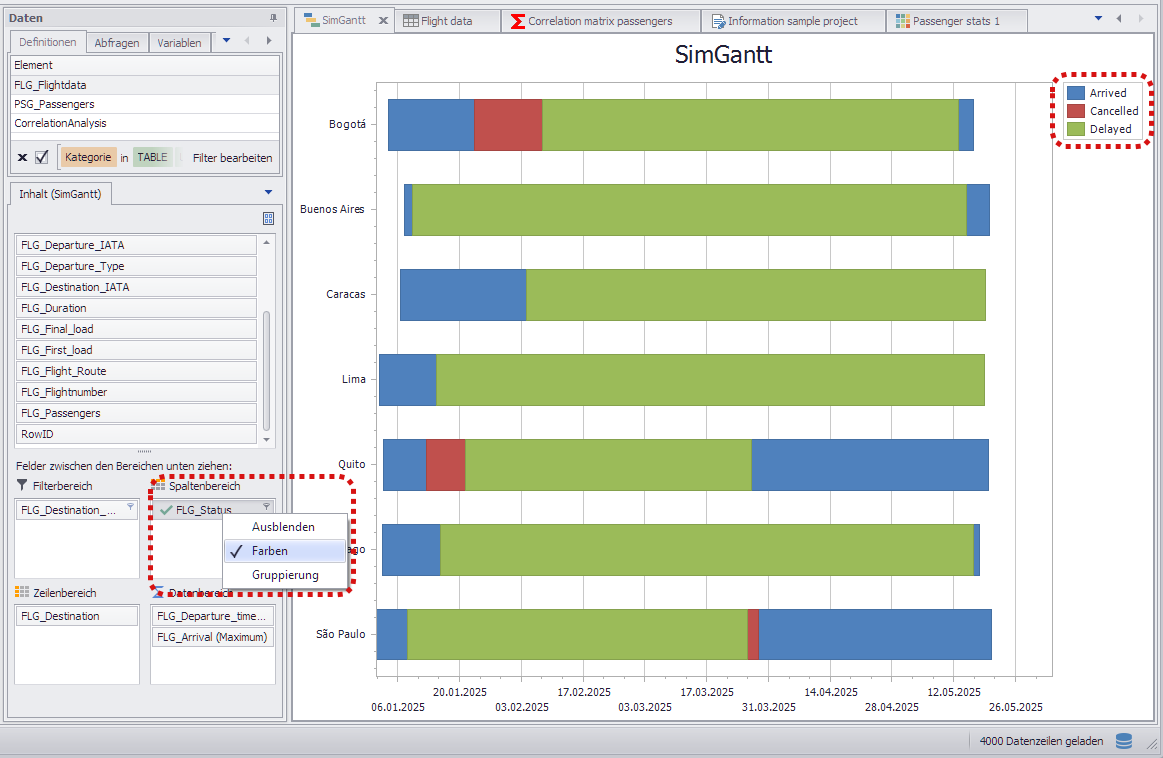Screen dimensions: 1163x758
Task: Open the Daten tabs dropdown arrow
Action: click(226, 40)
